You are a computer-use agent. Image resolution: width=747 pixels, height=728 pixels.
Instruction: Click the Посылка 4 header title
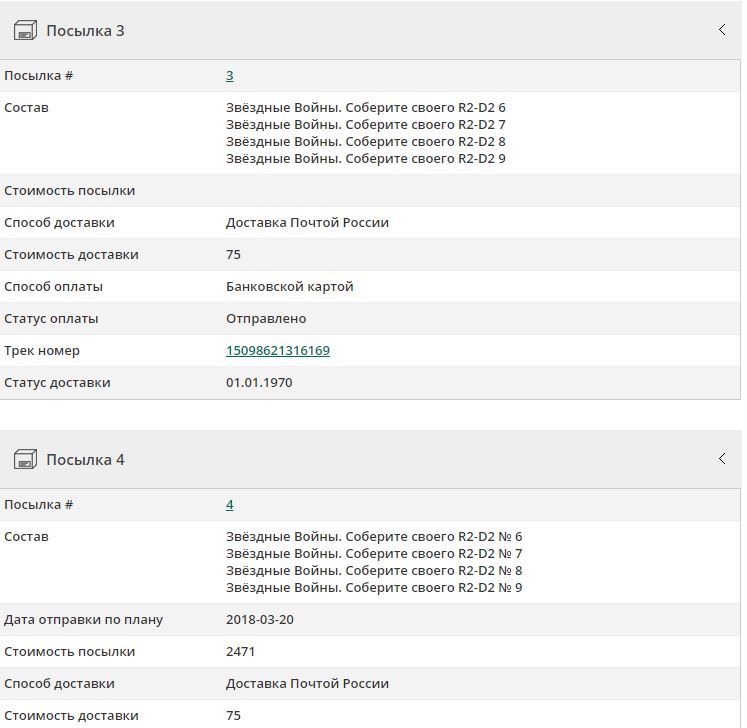tap(85, 460)
